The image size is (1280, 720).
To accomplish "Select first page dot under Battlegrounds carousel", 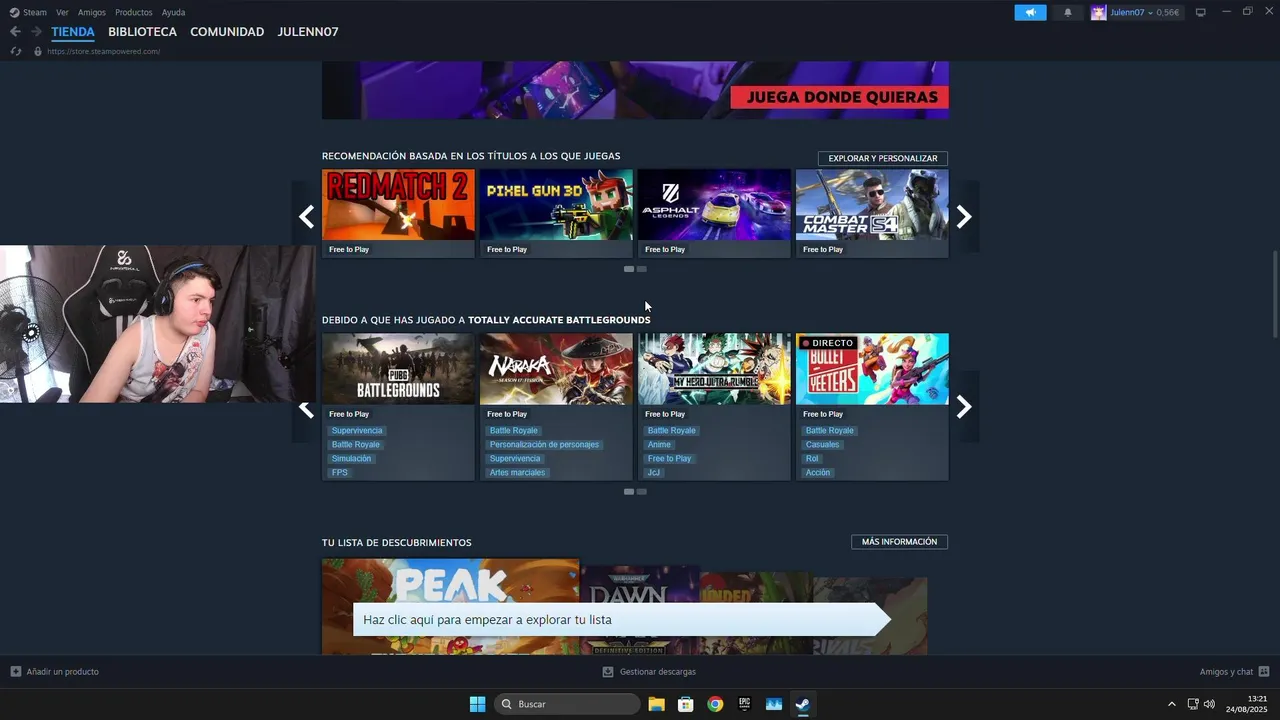I will point(629,492).
